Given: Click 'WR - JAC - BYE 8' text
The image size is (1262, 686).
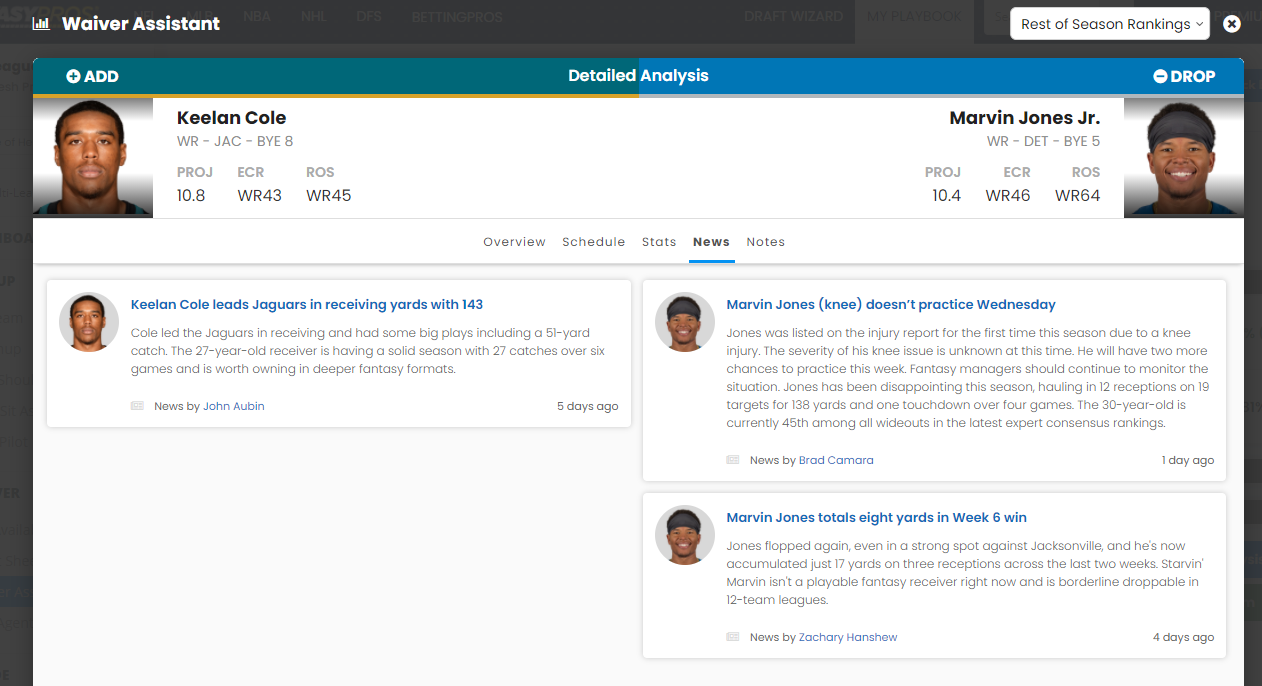Looking at the screenshot, I should pos(235,141).
